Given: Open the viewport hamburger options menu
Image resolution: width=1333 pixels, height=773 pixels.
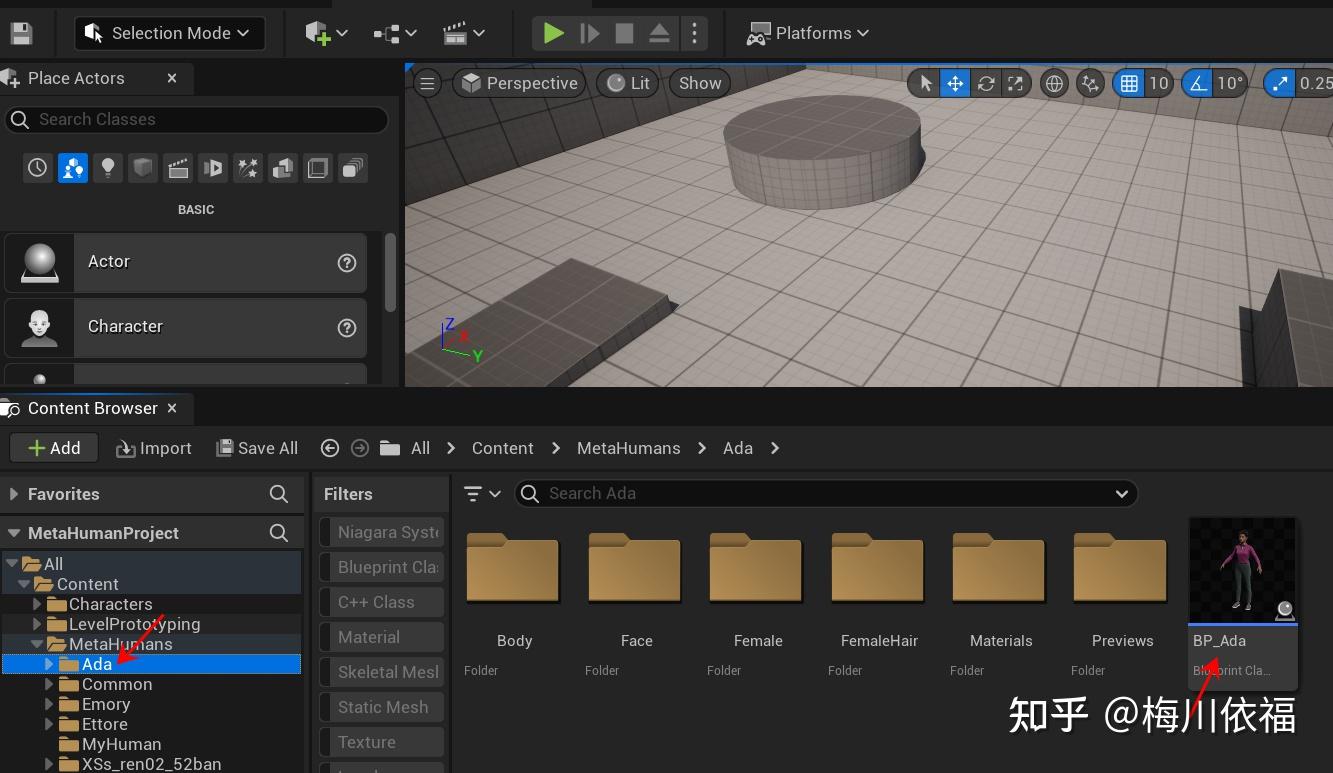Looking at the screenshot, I should pyautogui.click(x=427, y=83).
